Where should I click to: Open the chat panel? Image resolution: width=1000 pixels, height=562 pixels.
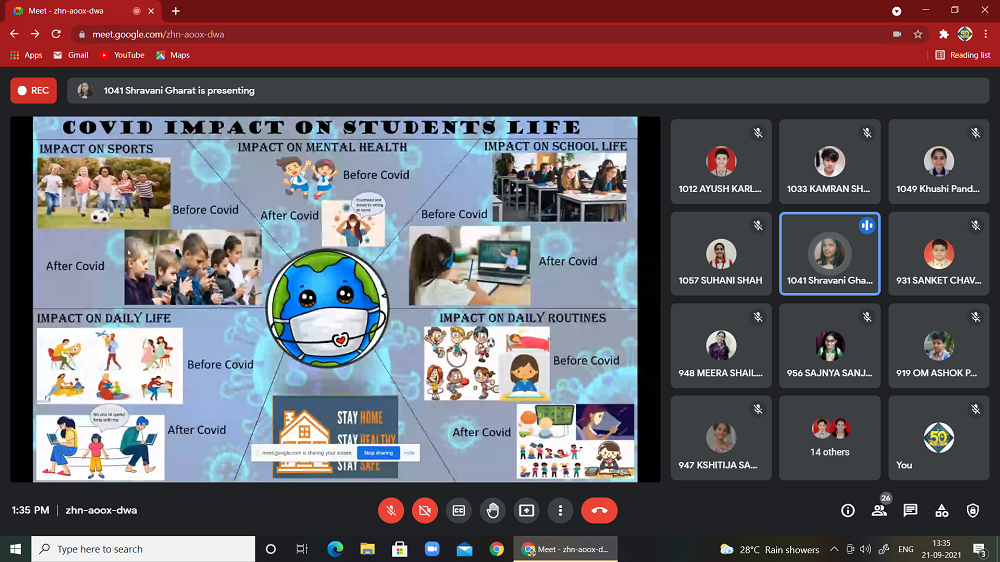click(910, 510)
